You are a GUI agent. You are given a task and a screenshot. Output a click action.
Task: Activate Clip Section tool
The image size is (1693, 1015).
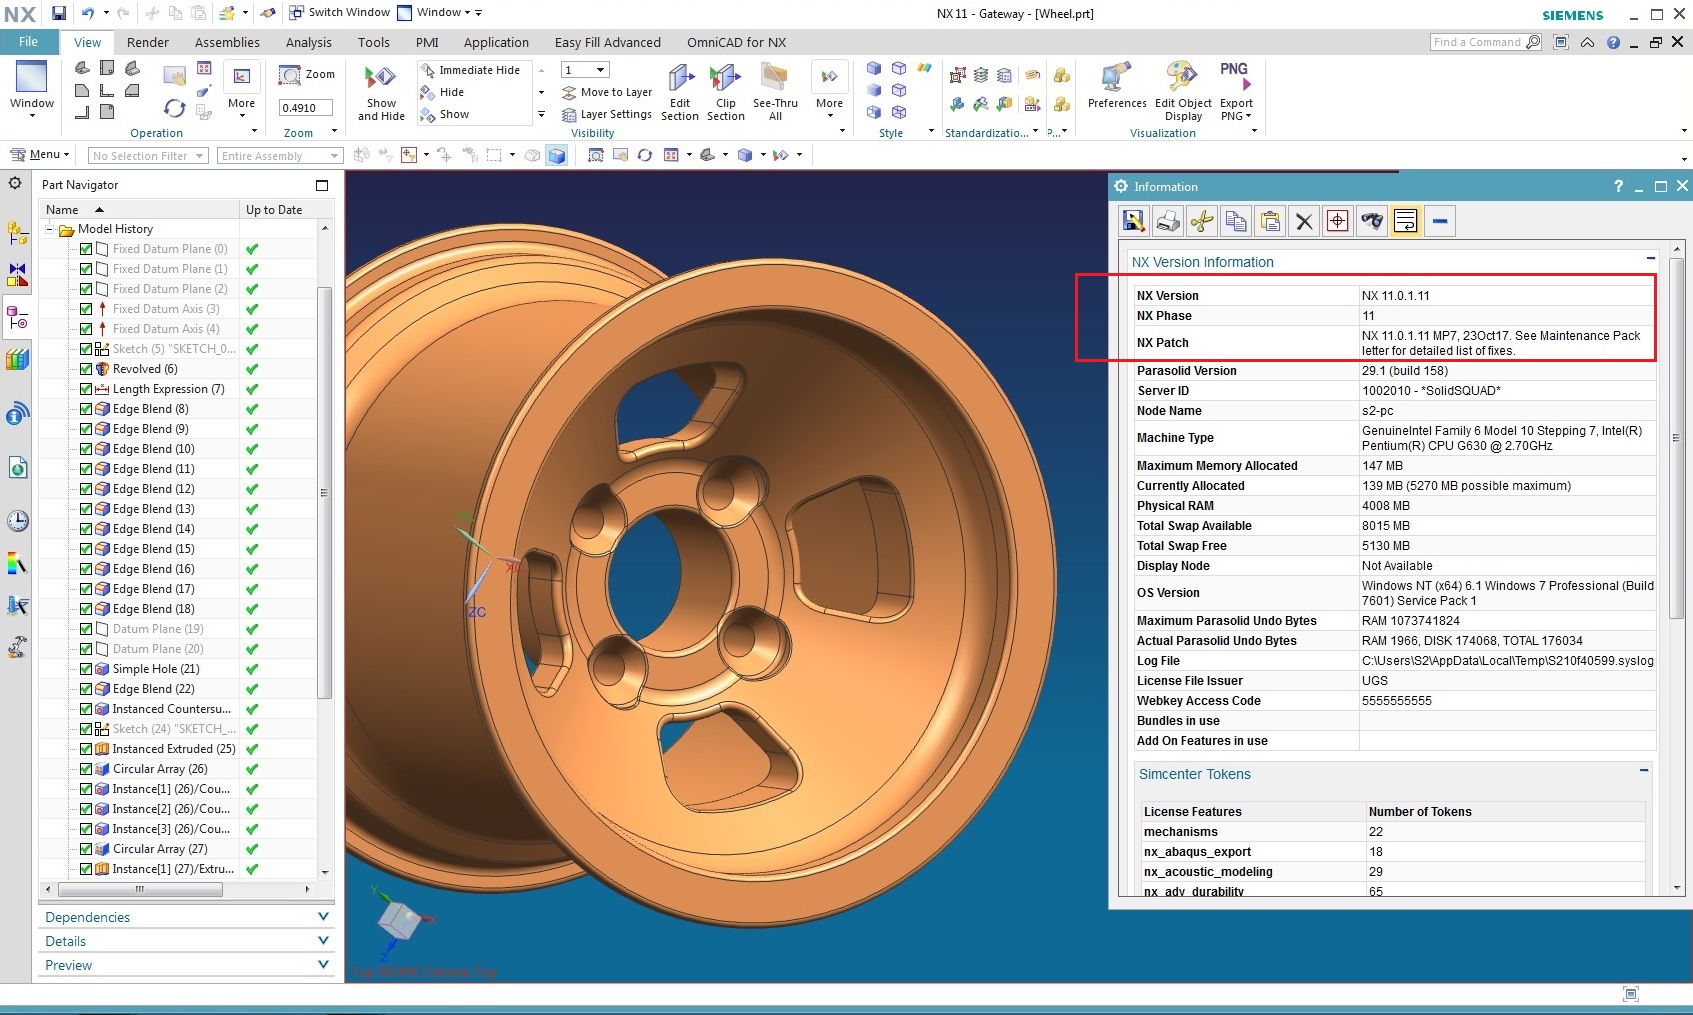click(x=726, y=93)
